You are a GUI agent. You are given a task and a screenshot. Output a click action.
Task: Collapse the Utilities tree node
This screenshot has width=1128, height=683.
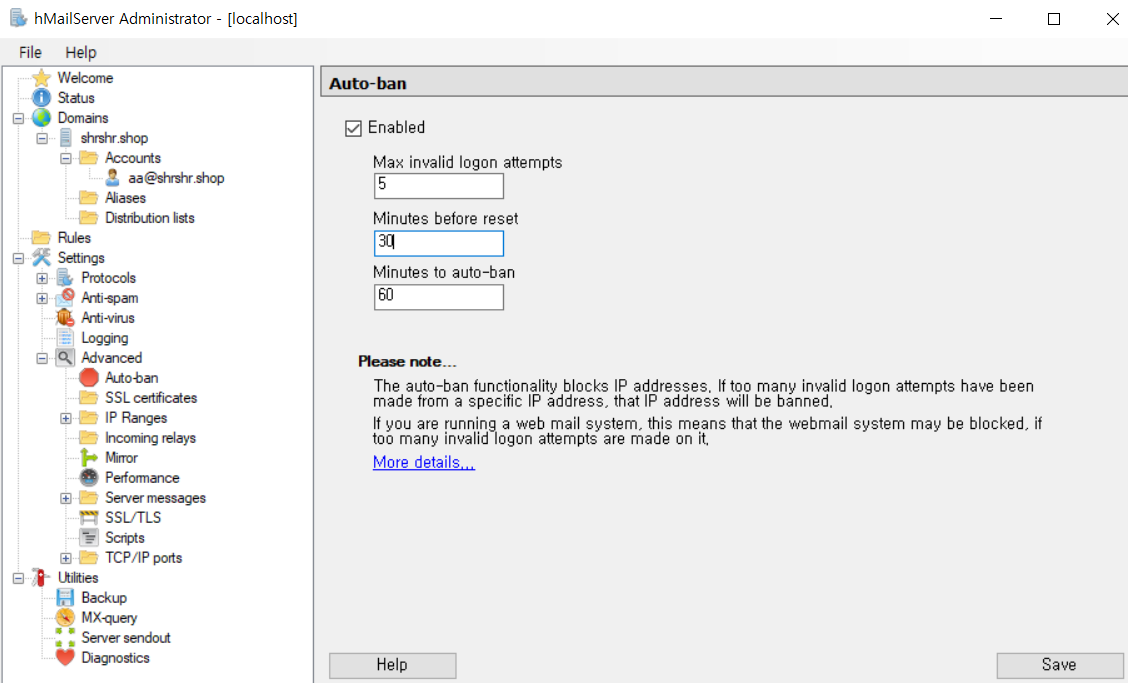tap(18, 578)
